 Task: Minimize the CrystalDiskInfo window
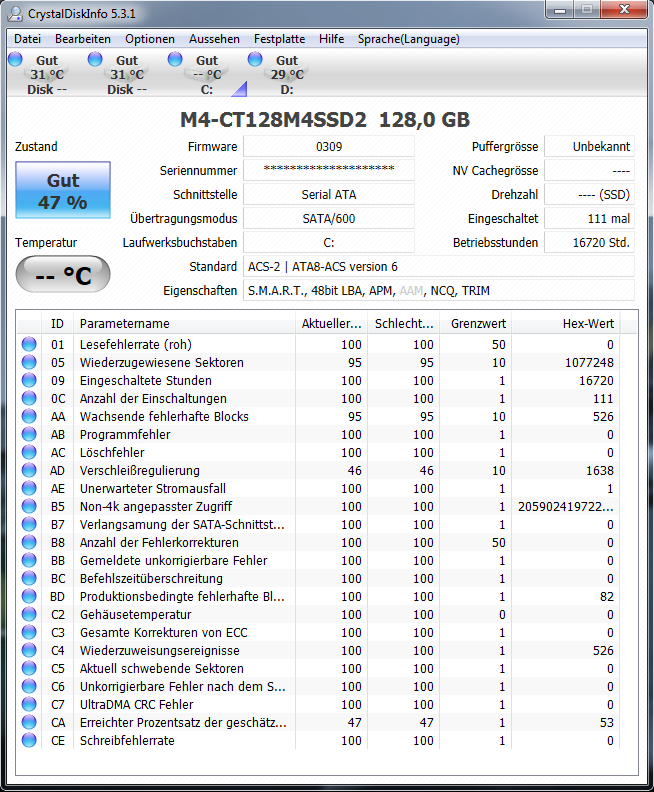[x=560, y=10]
